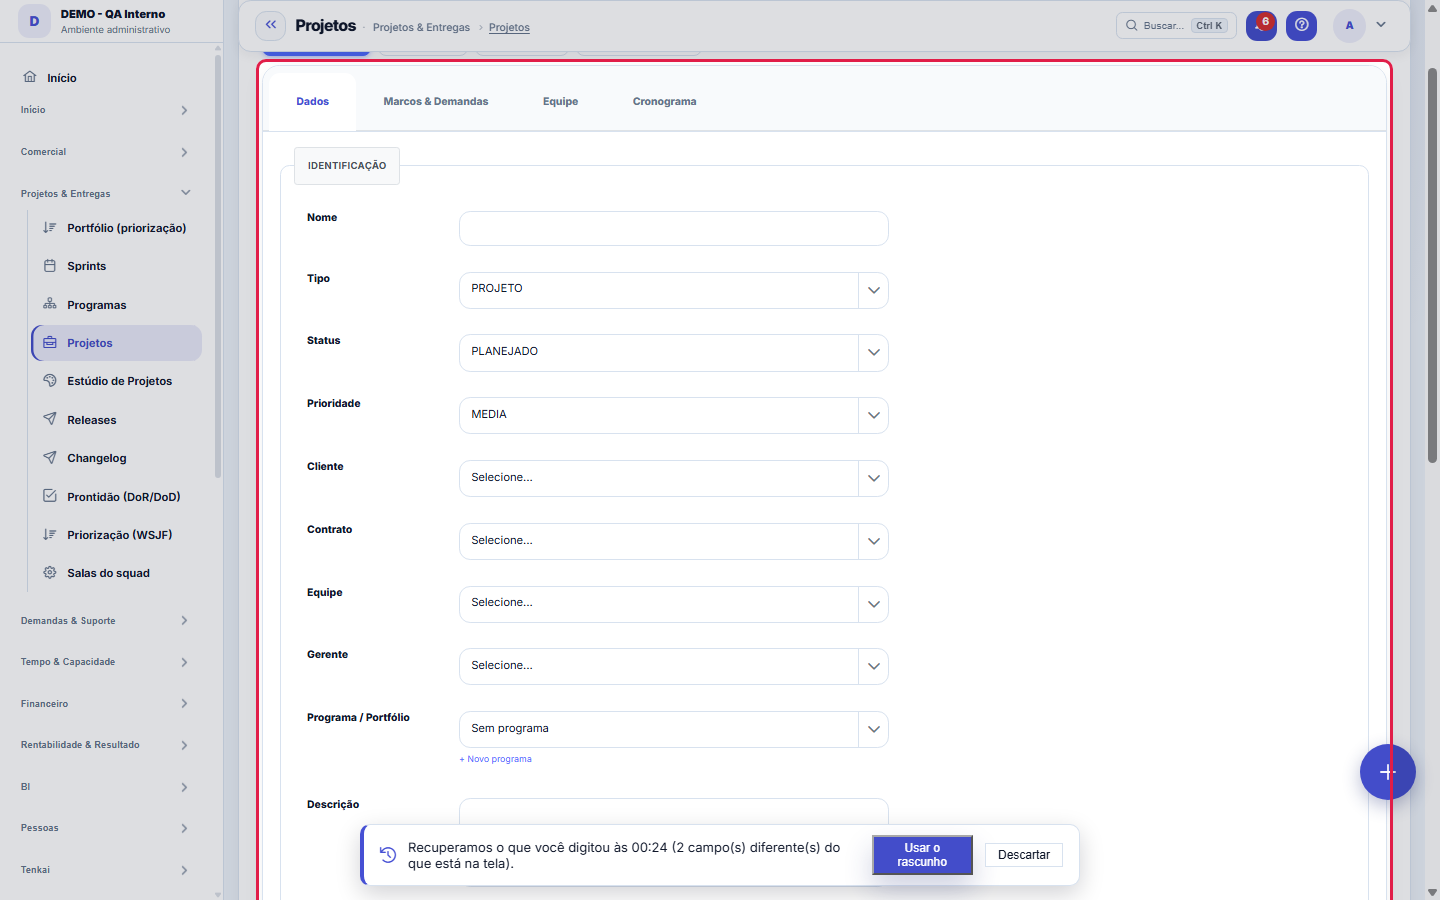Switch to the Dados tab
Screen dimensions: 1440x900
click(313, 102)
